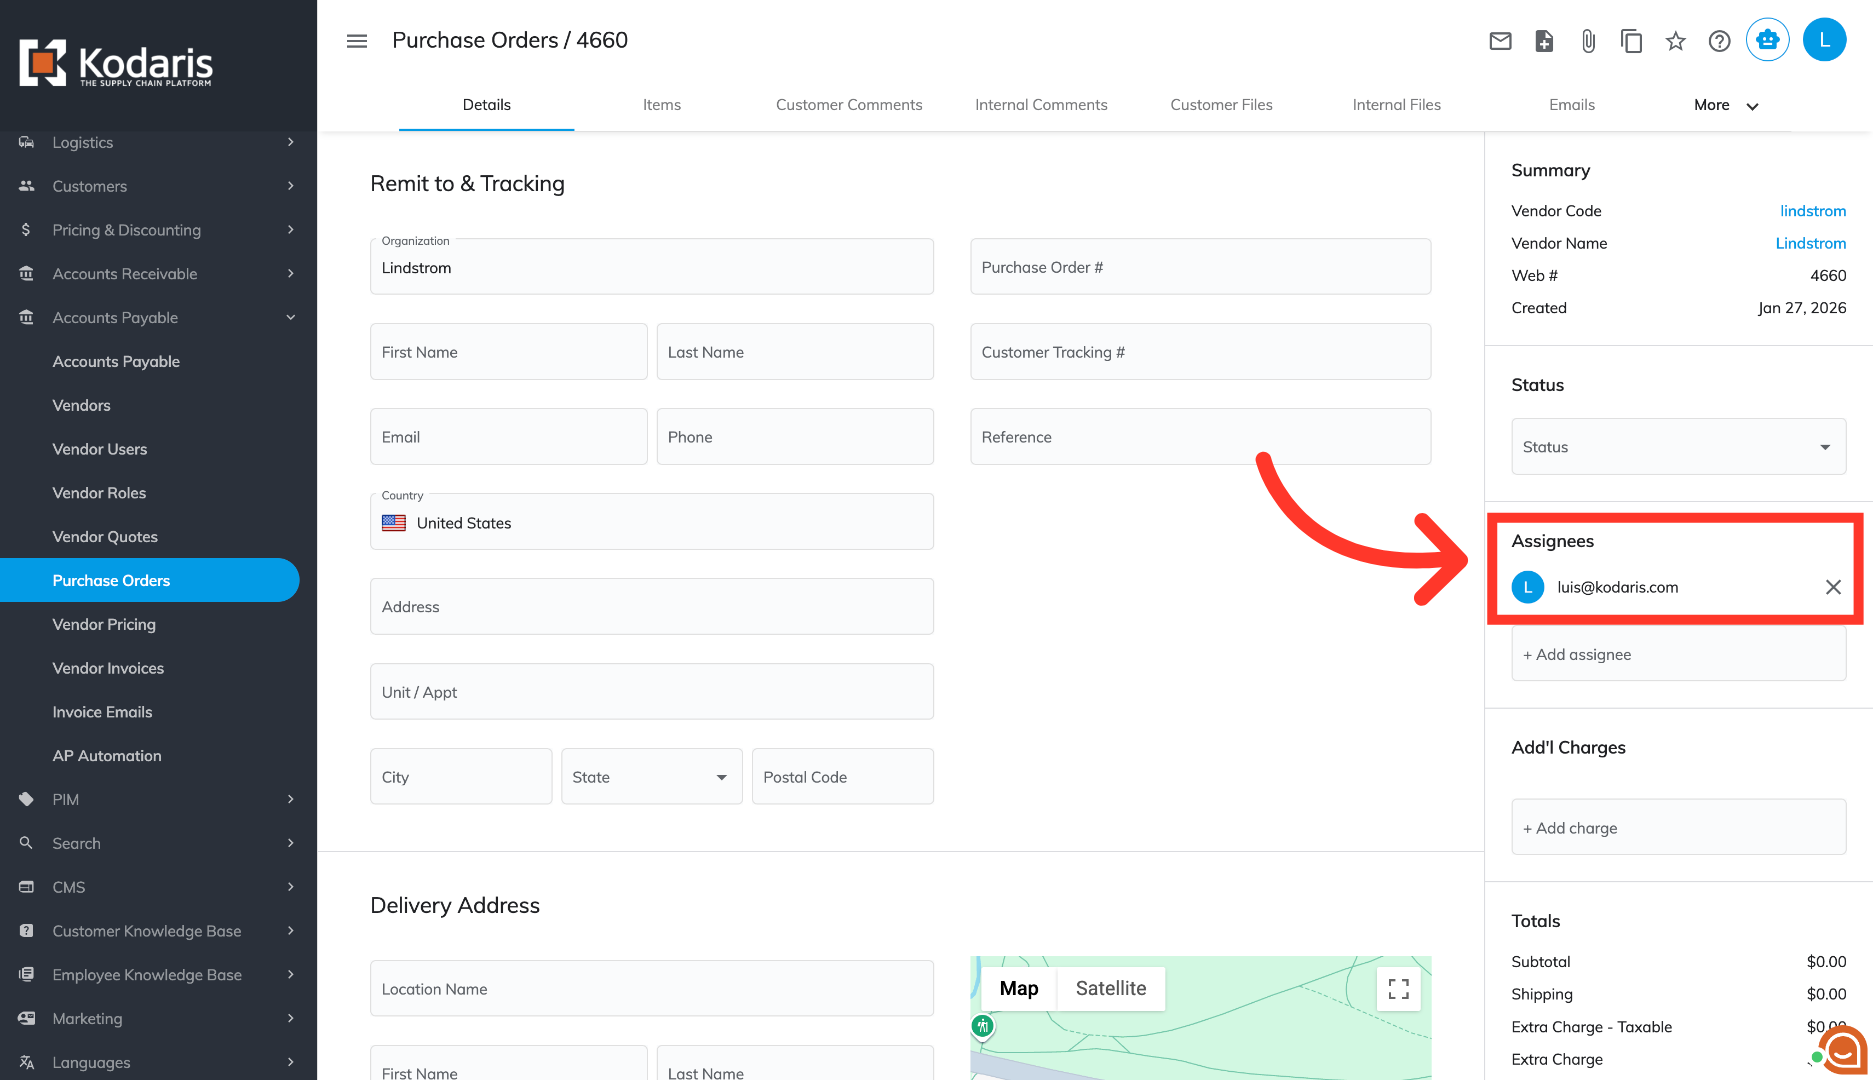Screen dimensions: 1873x1080
Task: Open the More tabs dropdown
Action: (x=1726, y=105)
